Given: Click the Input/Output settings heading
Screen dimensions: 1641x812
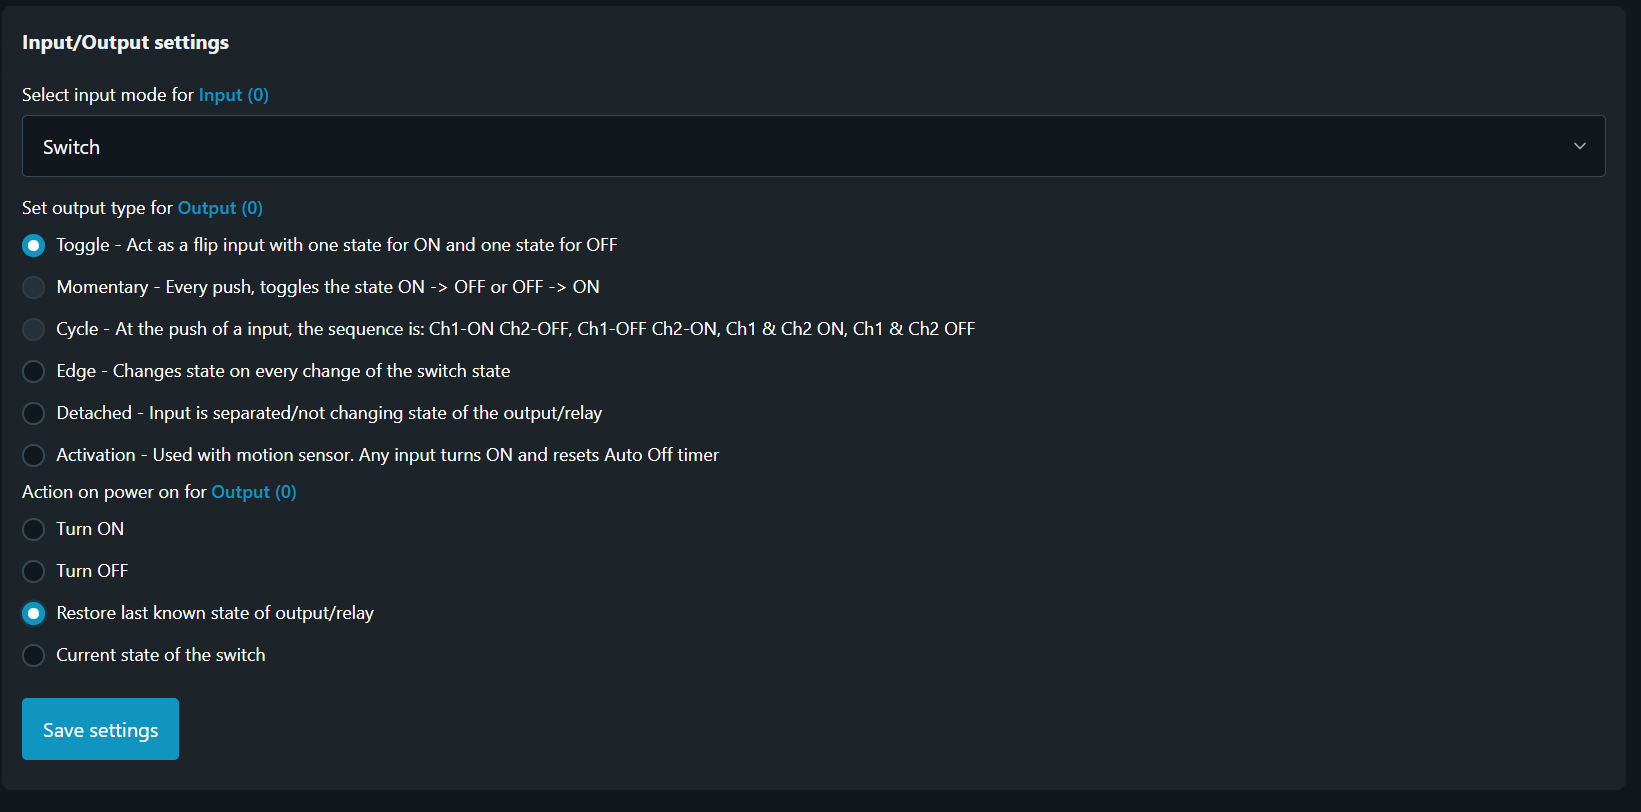Looking at the screenshot, I should pyautogui.click(x=125, y=42).
